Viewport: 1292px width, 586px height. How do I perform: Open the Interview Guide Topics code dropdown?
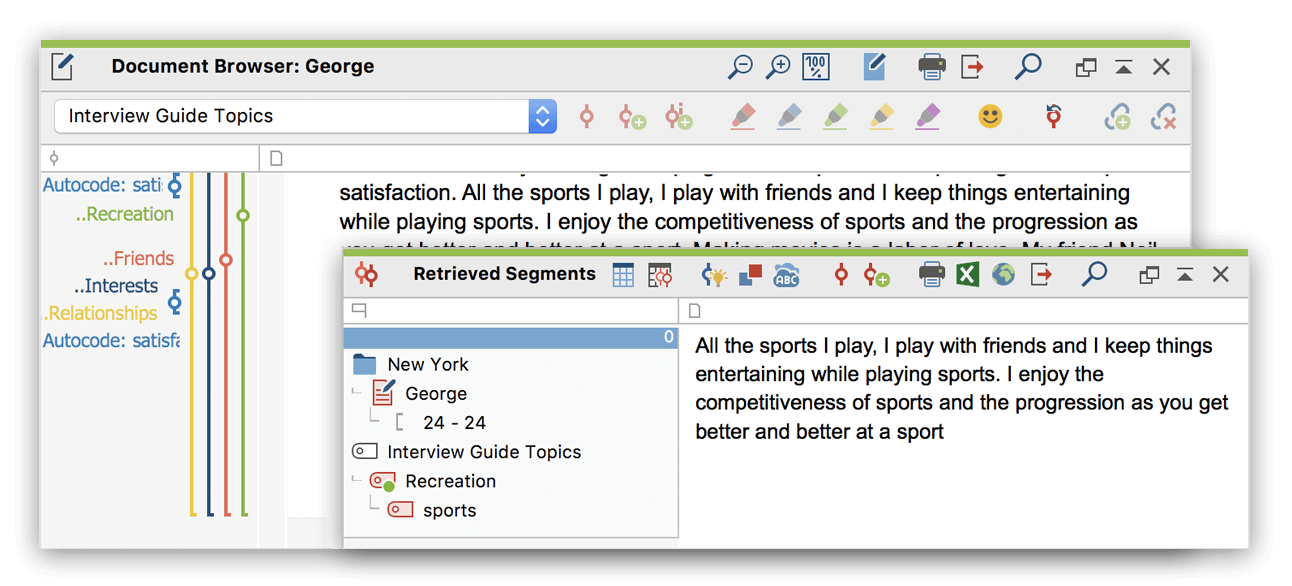(542, 116)
